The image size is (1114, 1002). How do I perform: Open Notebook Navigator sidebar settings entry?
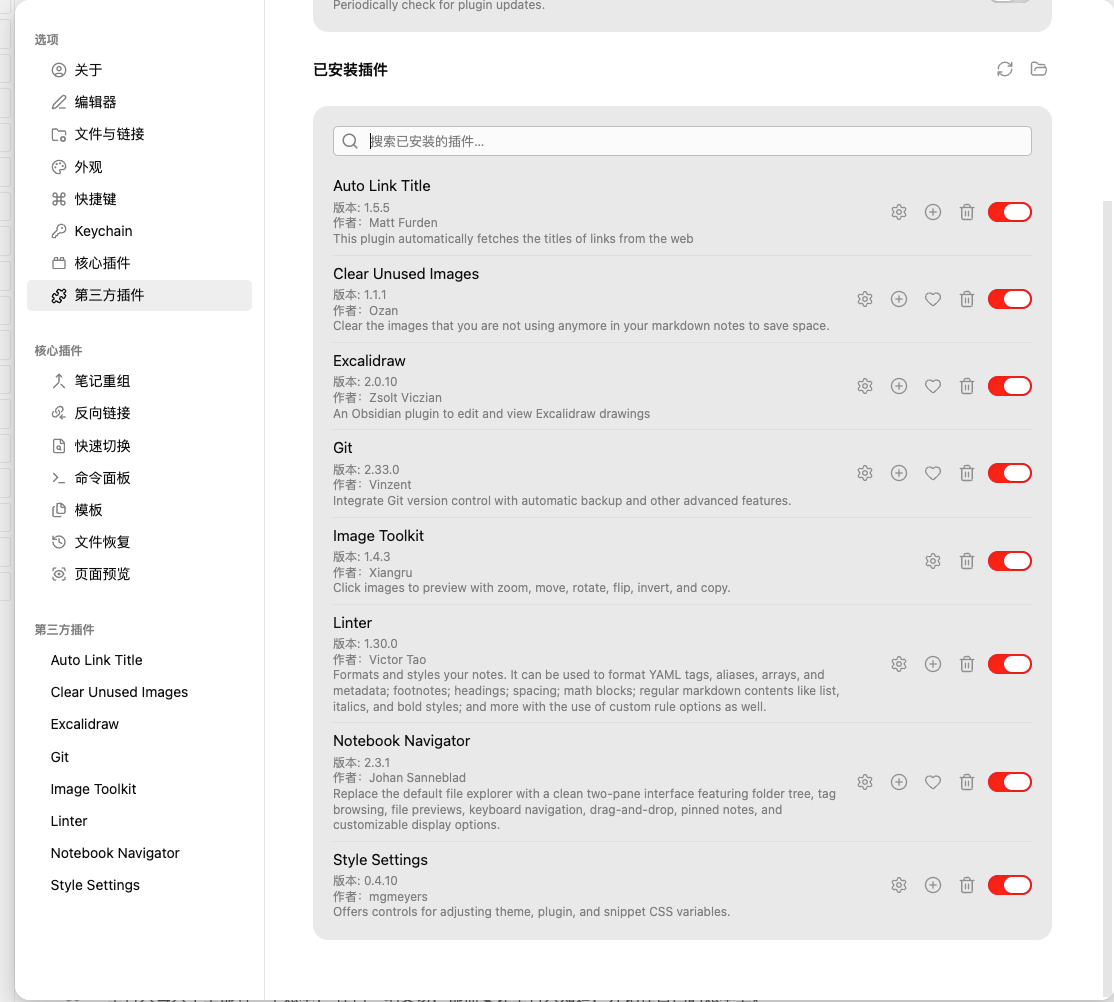(x=115, y=853)
